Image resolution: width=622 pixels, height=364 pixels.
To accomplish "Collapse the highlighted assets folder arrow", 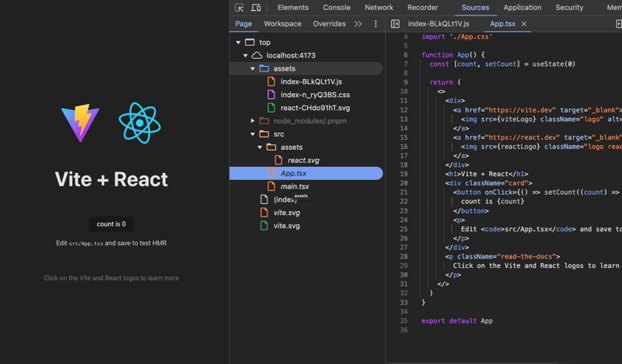I will point(252,69).
